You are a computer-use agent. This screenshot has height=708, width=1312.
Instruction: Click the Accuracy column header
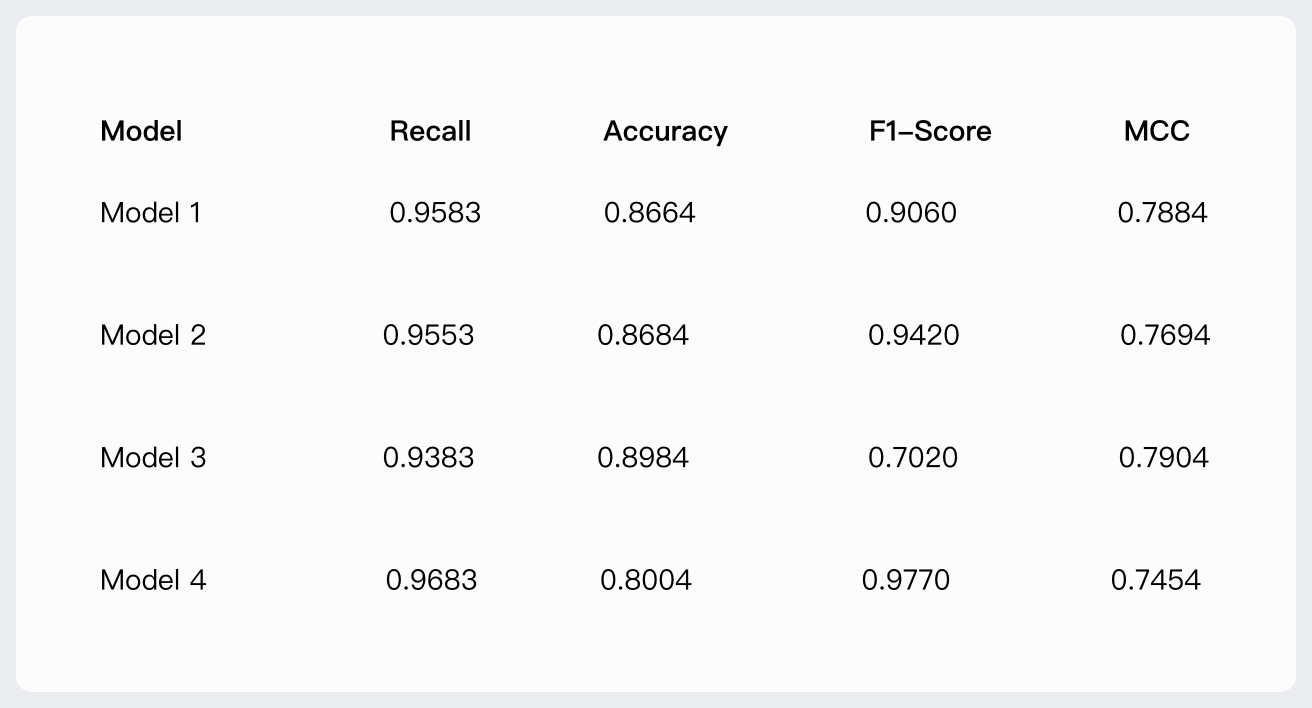665,131
